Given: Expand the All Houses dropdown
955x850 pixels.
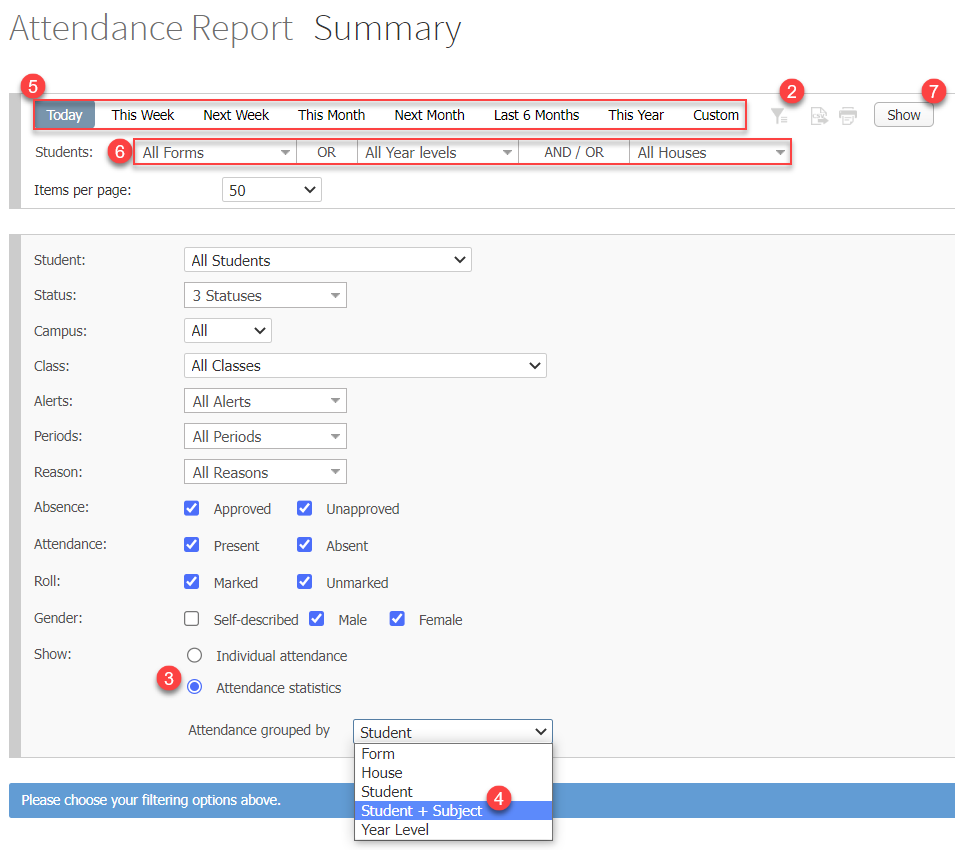Looking at the screenshot, I should (708, 152).
